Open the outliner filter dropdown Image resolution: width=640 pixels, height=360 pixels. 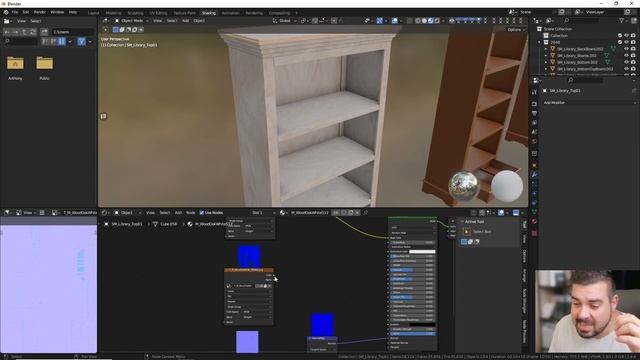[623, 20]
